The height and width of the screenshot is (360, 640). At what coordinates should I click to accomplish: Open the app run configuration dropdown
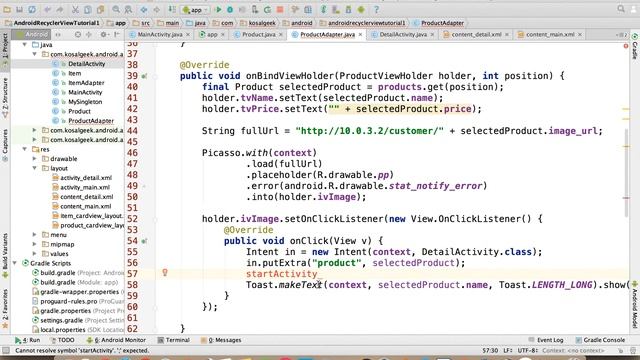pos(195,9)
